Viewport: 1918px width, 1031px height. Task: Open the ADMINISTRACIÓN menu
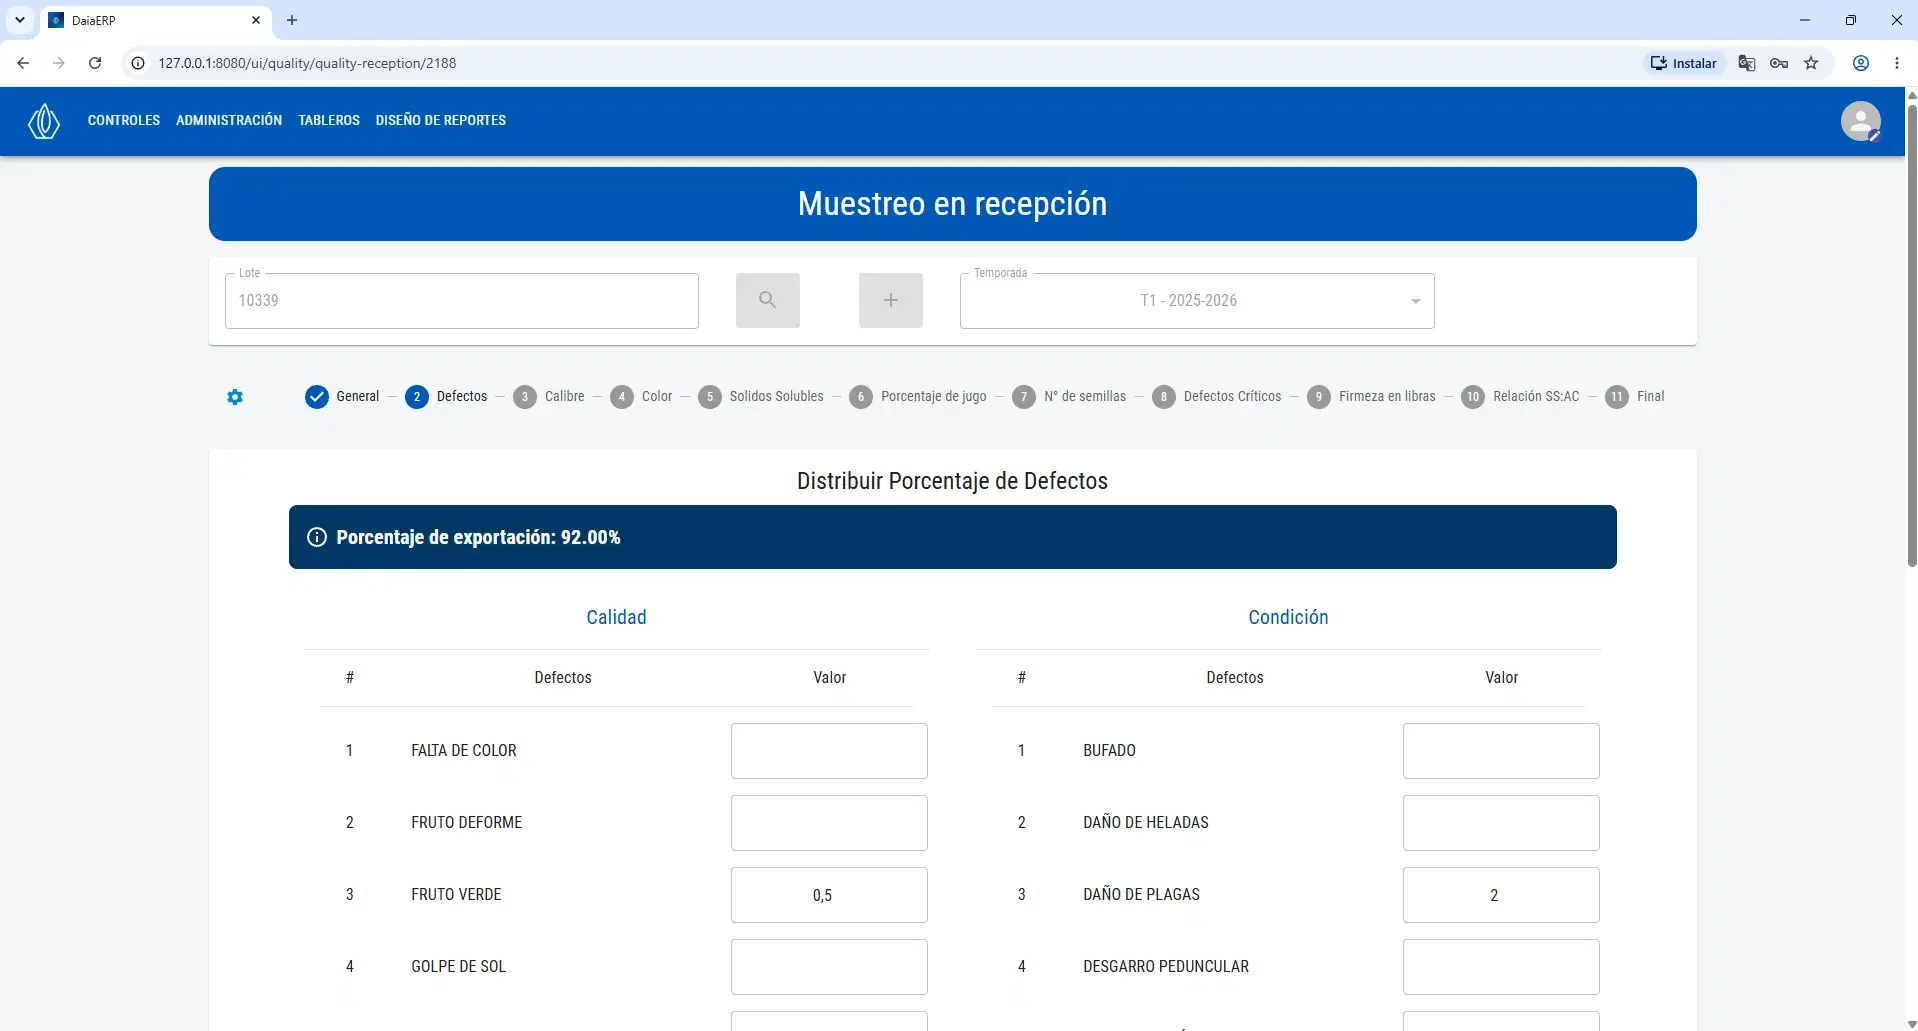coord(229,120)
